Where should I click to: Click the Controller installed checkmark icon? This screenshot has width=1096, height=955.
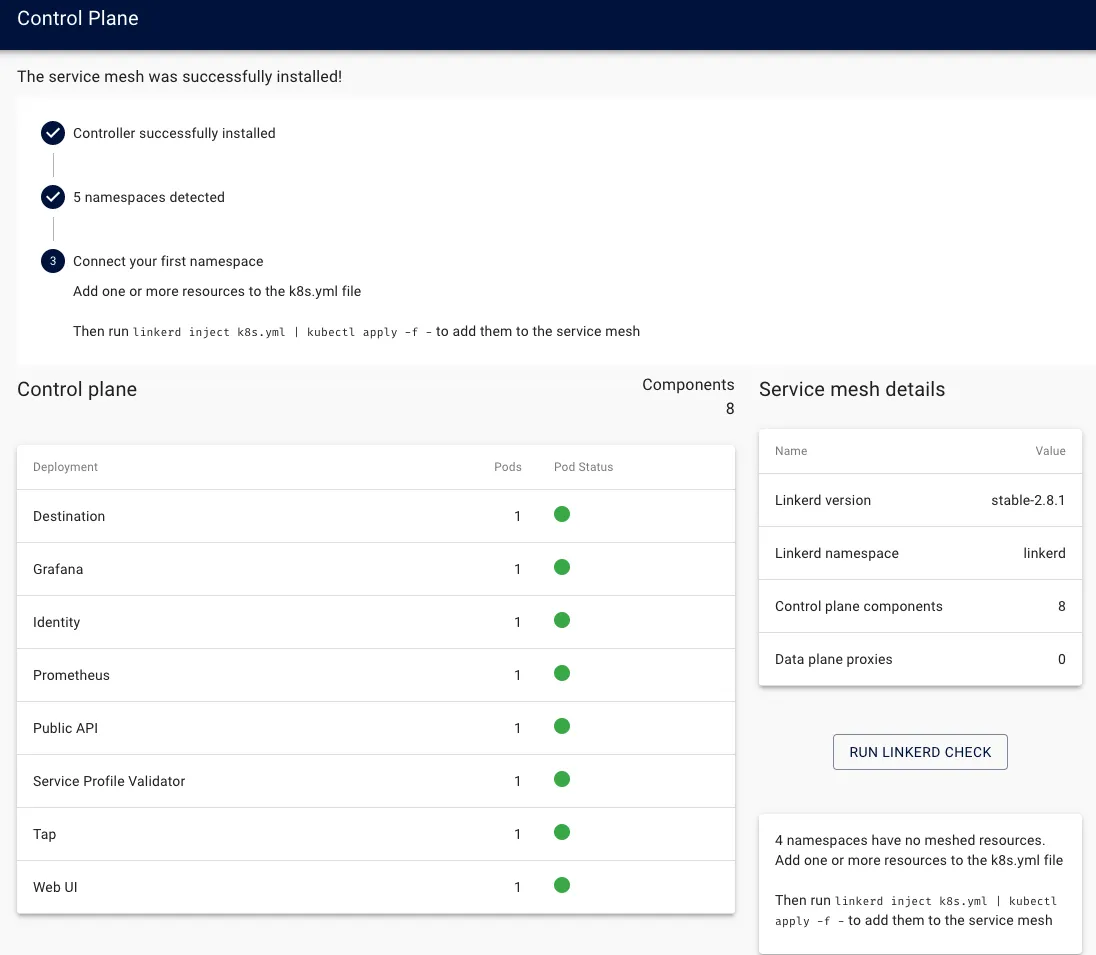click(52, 133)
